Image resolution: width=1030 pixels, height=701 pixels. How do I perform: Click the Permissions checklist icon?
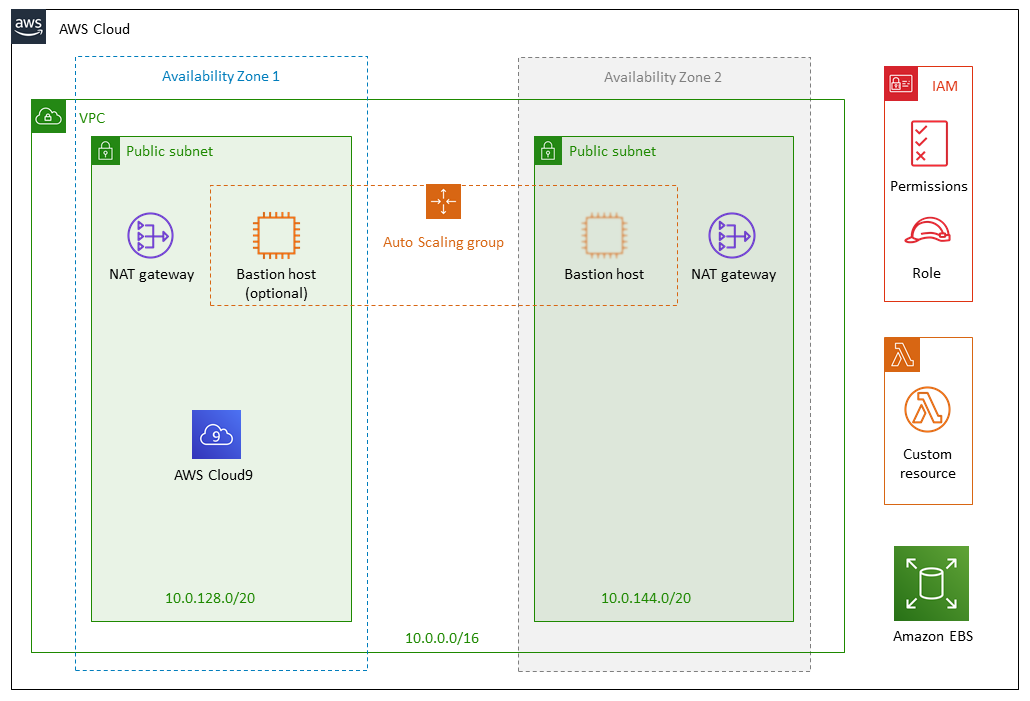(x=928, y=142)
